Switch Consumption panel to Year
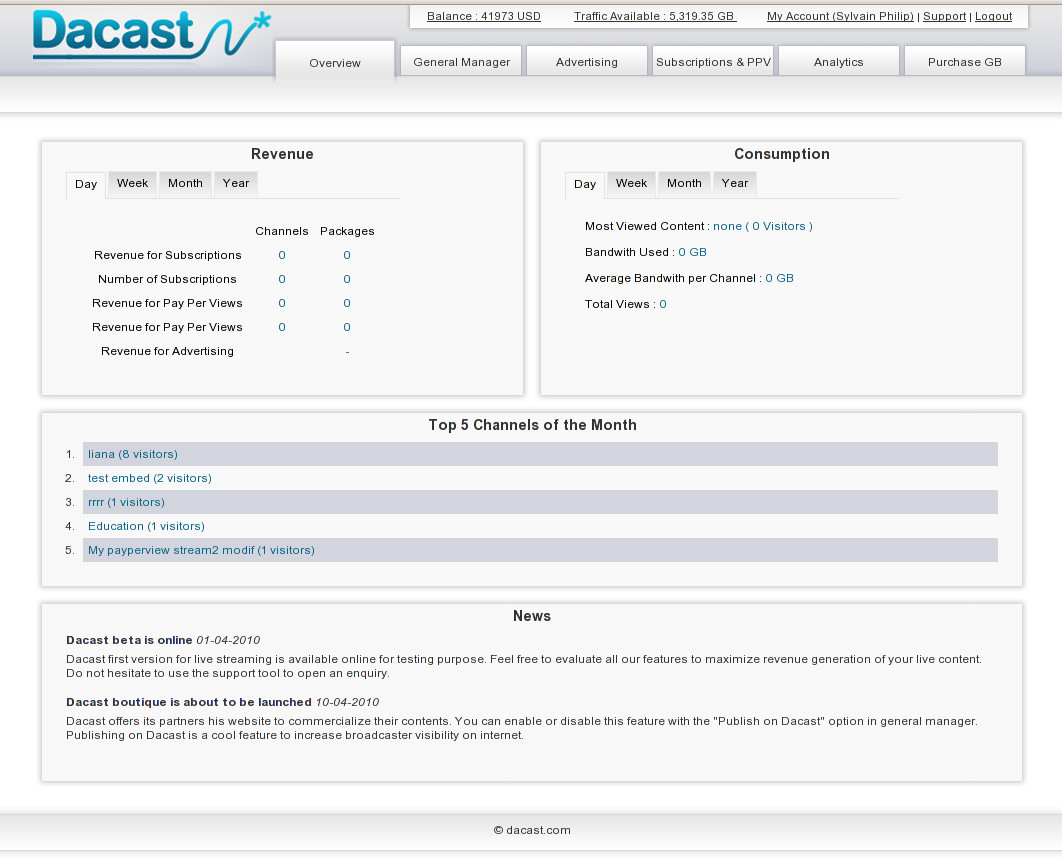This screenshot has width=1062, height=862. tap(735, 184)
